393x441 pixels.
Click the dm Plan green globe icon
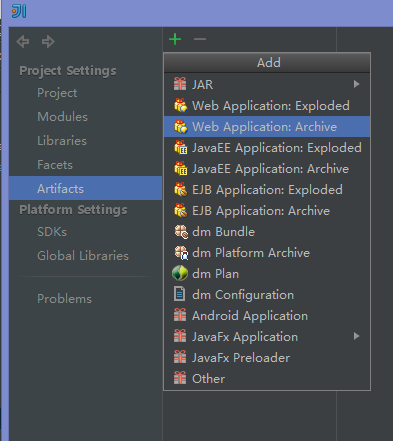(180, 273)
